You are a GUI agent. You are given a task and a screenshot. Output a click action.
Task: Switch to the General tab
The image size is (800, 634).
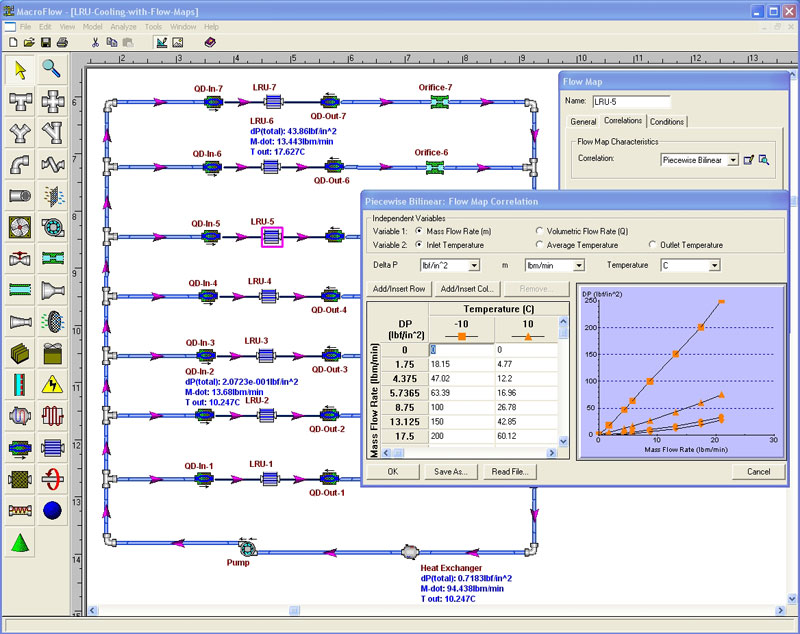click(x=583, y=122)
